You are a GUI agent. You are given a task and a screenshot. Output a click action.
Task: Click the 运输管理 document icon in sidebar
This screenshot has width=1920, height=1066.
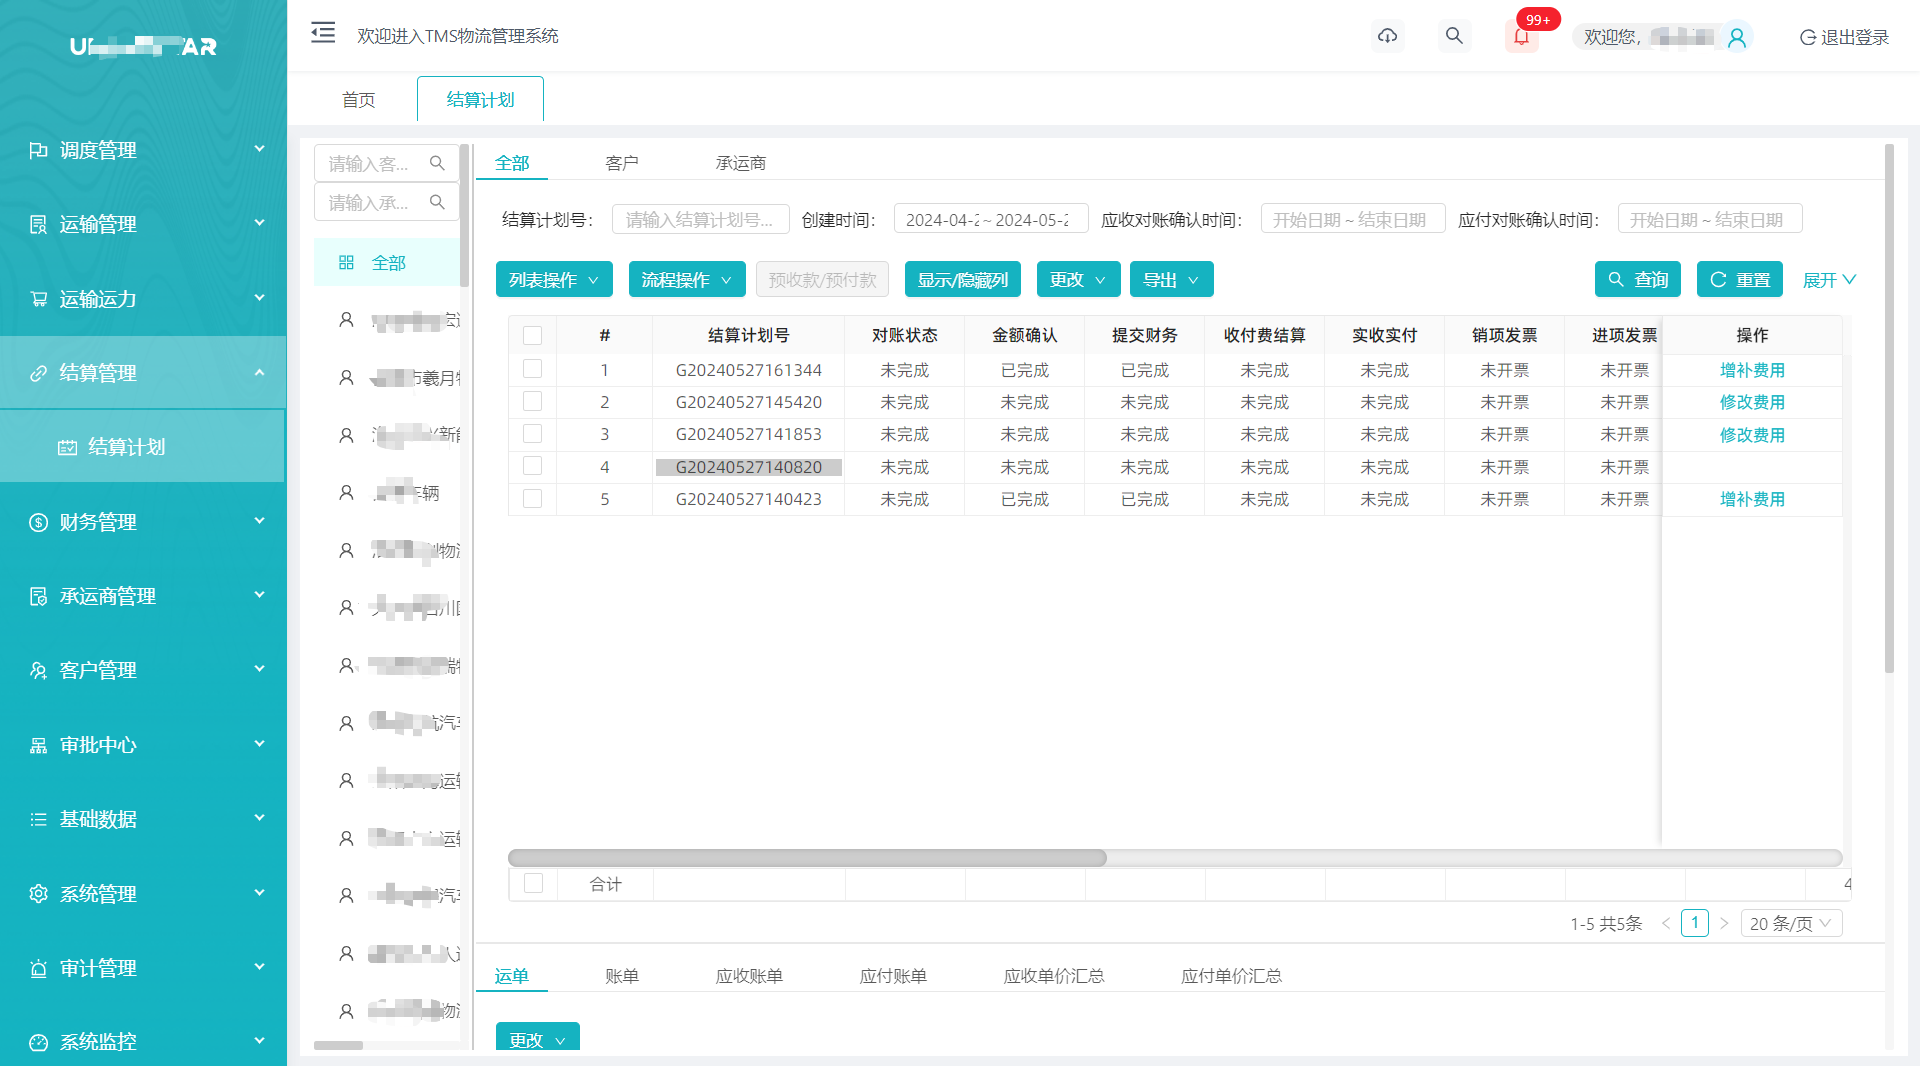(x=38, y=224)
